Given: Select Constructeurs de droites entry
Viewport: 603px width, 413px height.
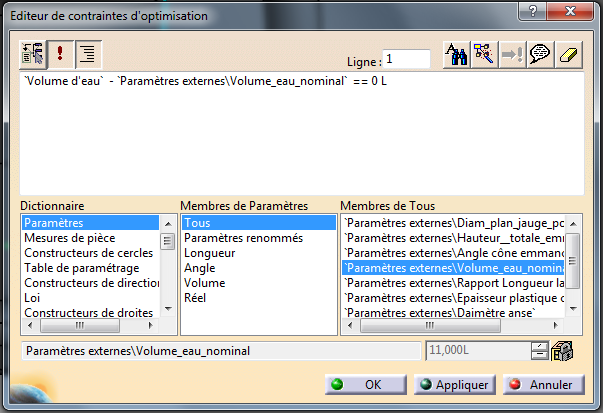Looking at the screenshot, I should (90, 313).
